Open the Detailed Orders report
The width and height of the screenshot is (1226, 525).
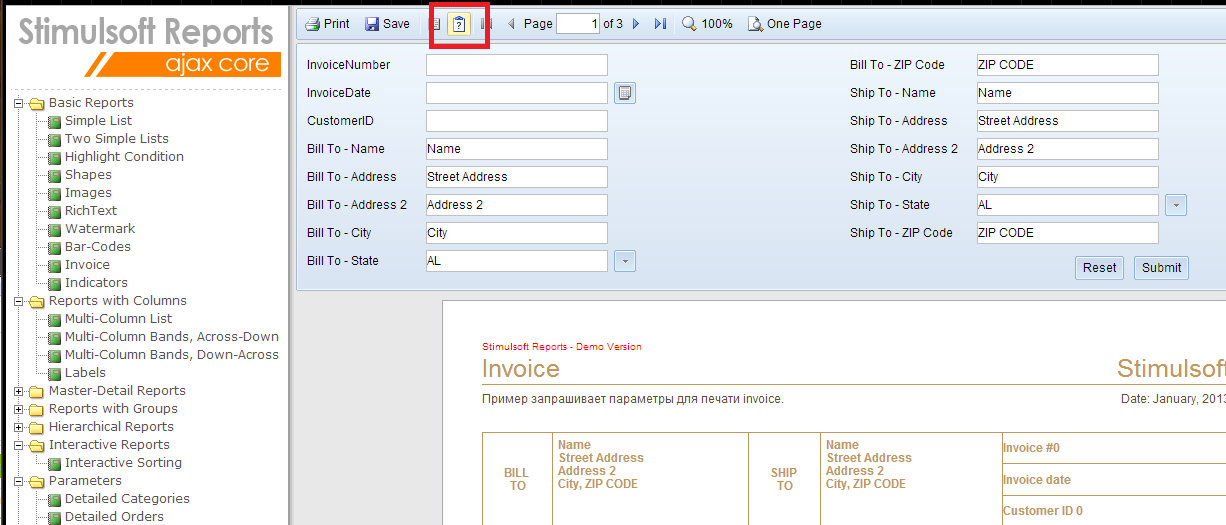pyautogui.click(x=114, y=517)
